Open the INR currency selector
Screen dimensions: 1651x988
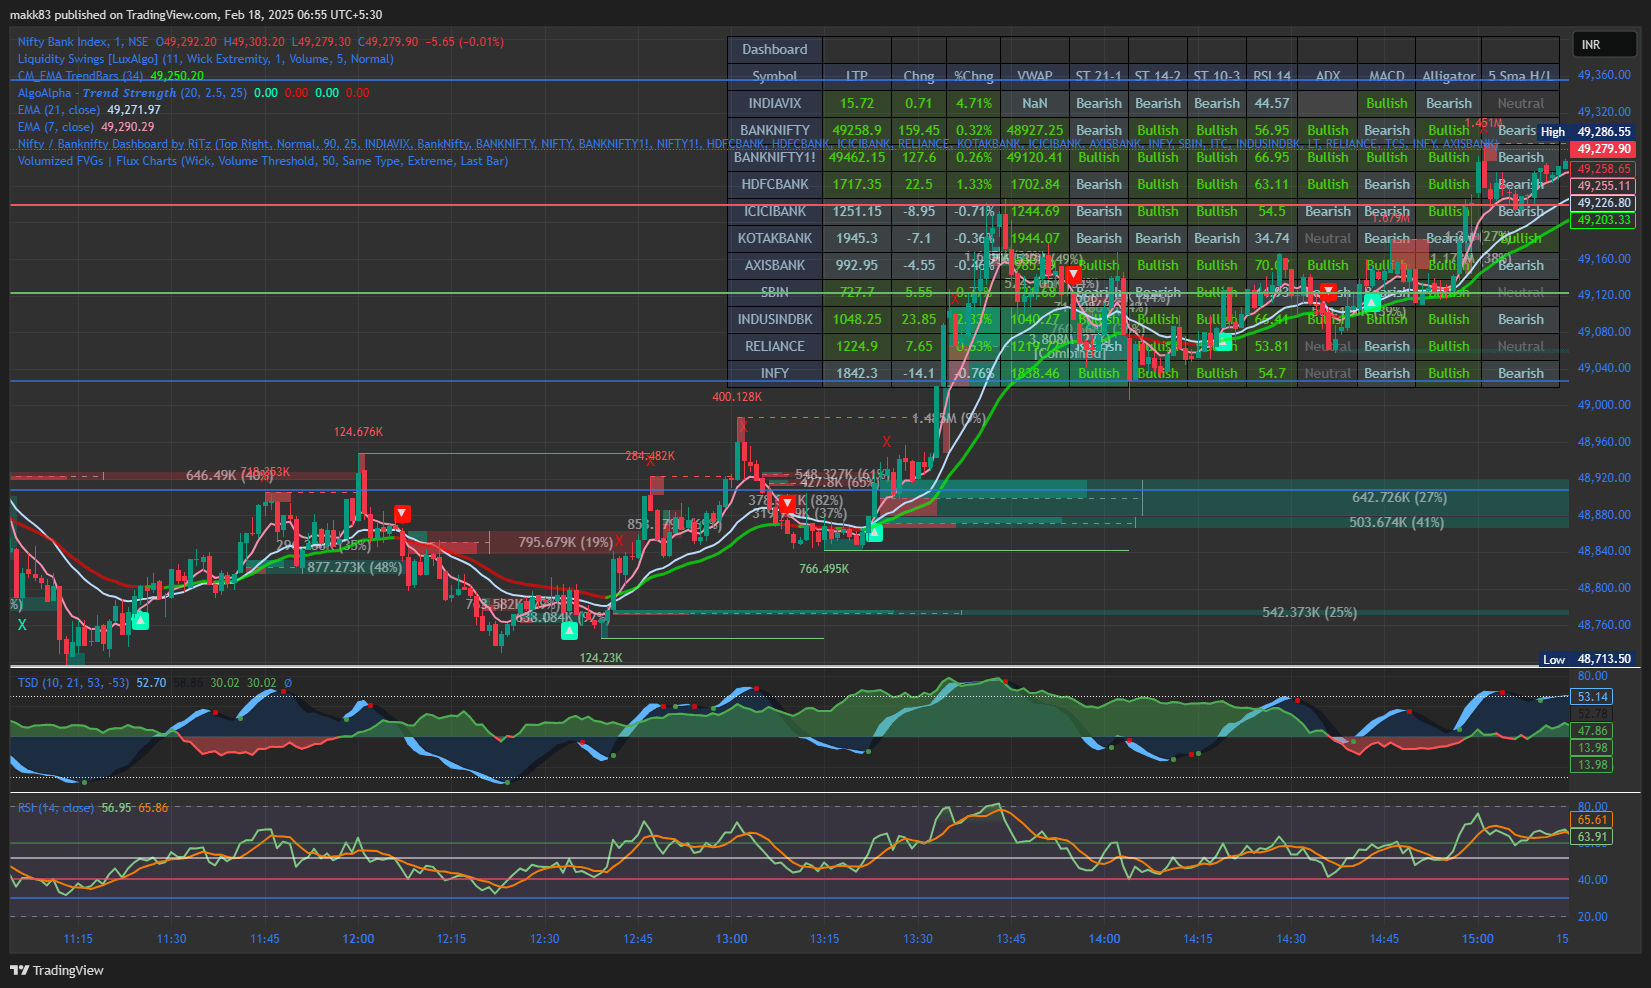click(x=1603, y=45)
